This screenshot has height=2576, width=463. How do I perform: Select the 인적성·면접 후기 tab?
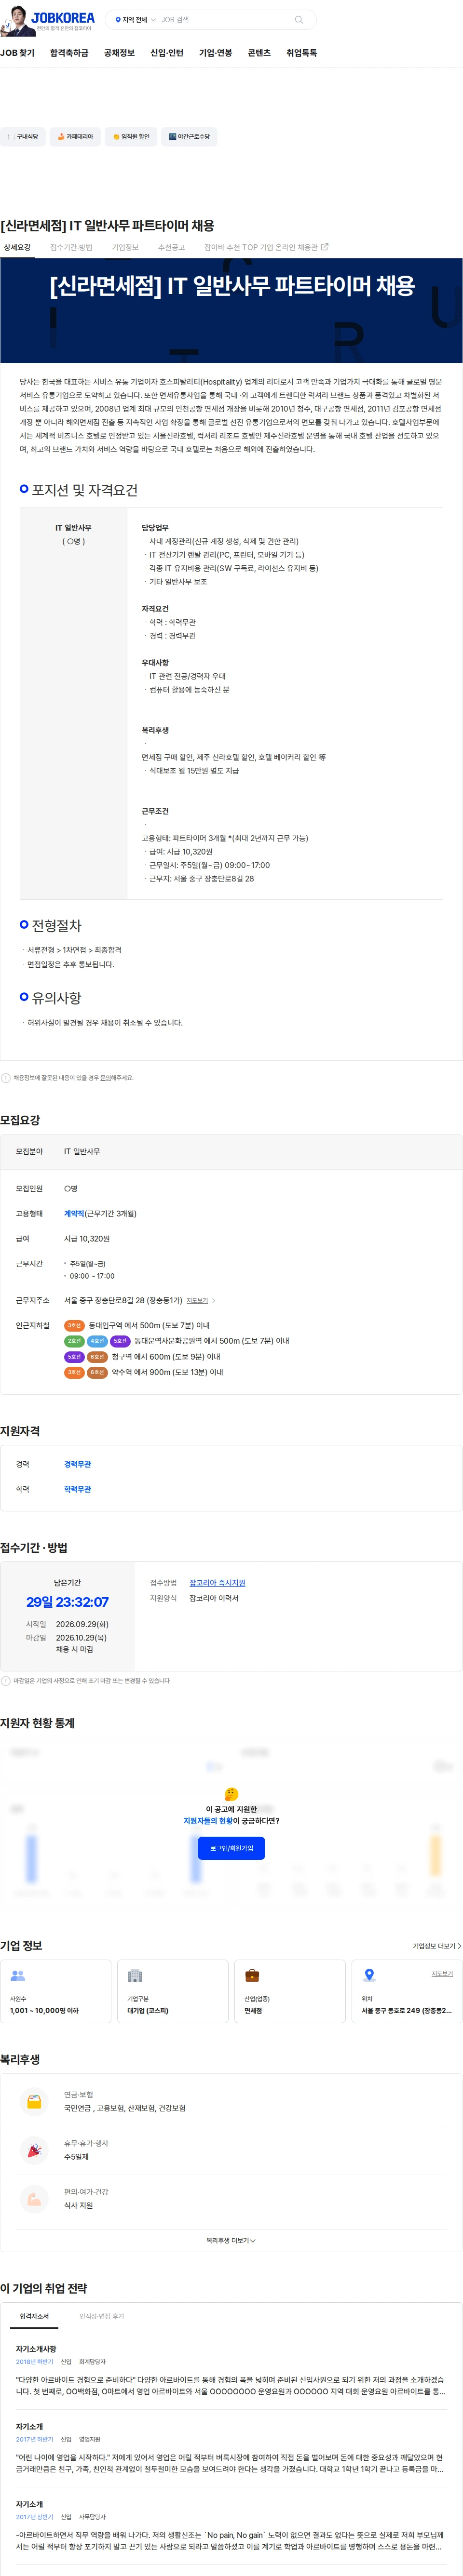[102, 2317]
